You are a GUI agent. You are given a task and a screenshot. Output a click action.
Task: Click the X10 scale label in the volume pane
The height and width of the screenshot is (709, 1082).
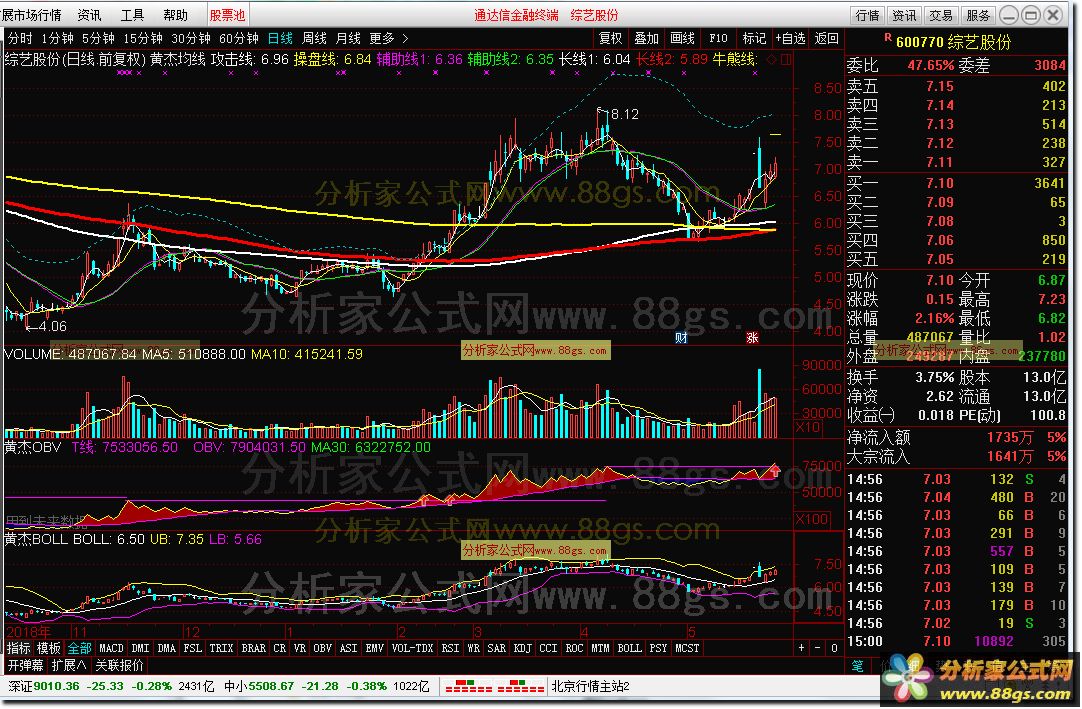click(x=807, y=427)
